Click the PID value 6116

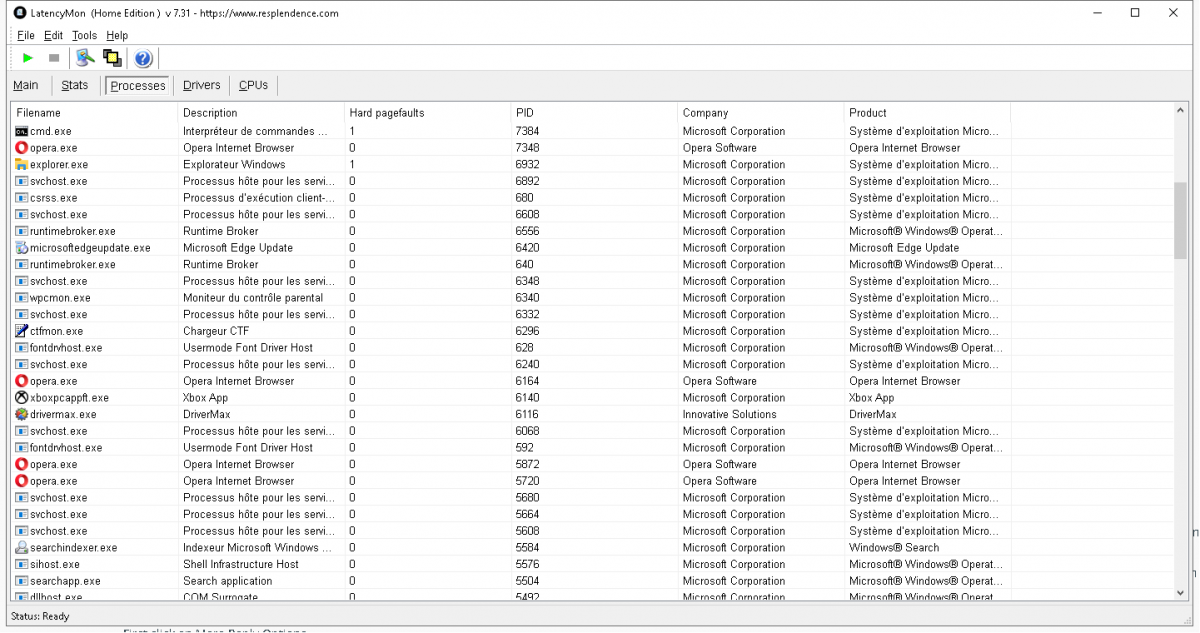[x=527, y=414]
